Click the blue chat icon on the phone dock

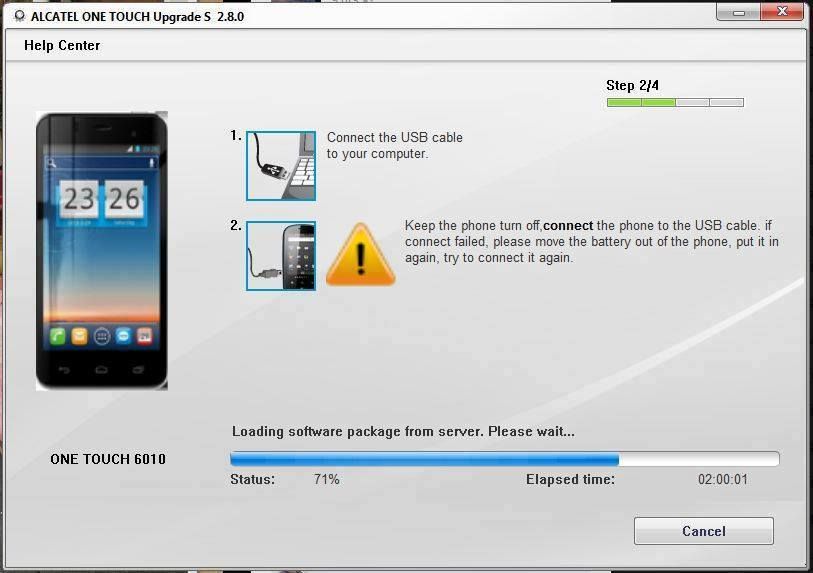[123, 336]
